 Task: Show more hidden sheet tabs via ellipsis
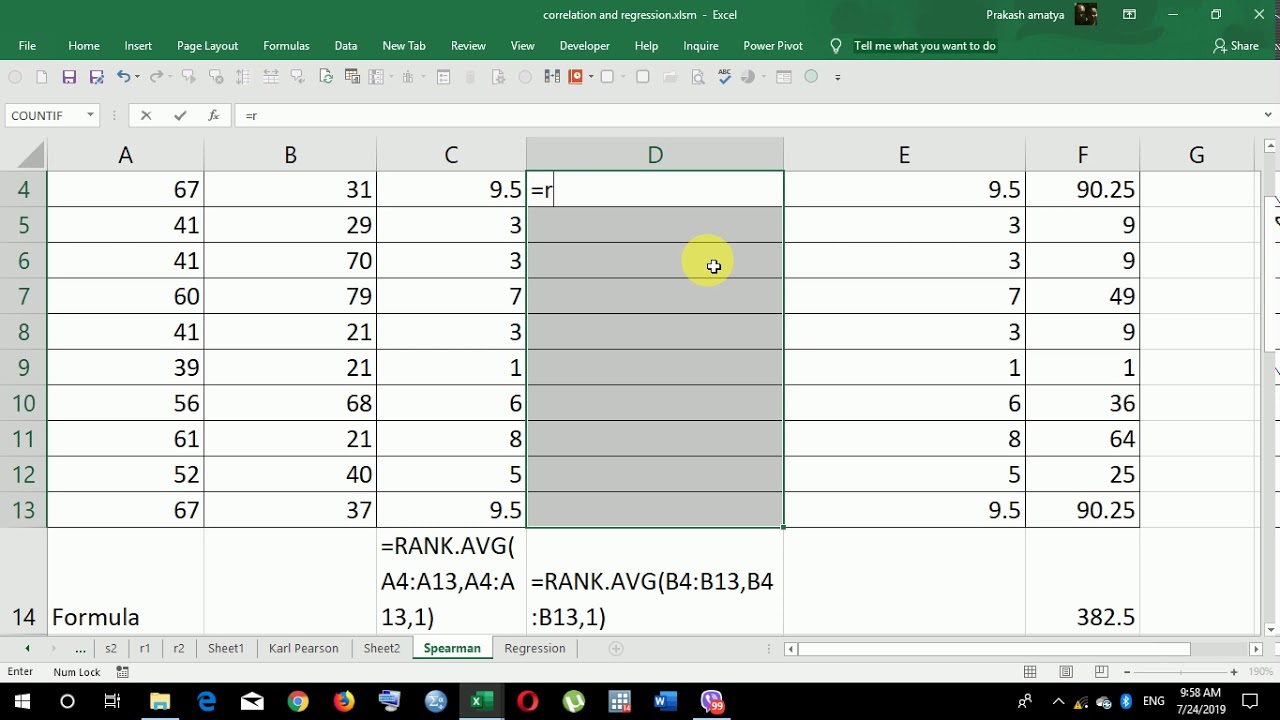(80, 649)
